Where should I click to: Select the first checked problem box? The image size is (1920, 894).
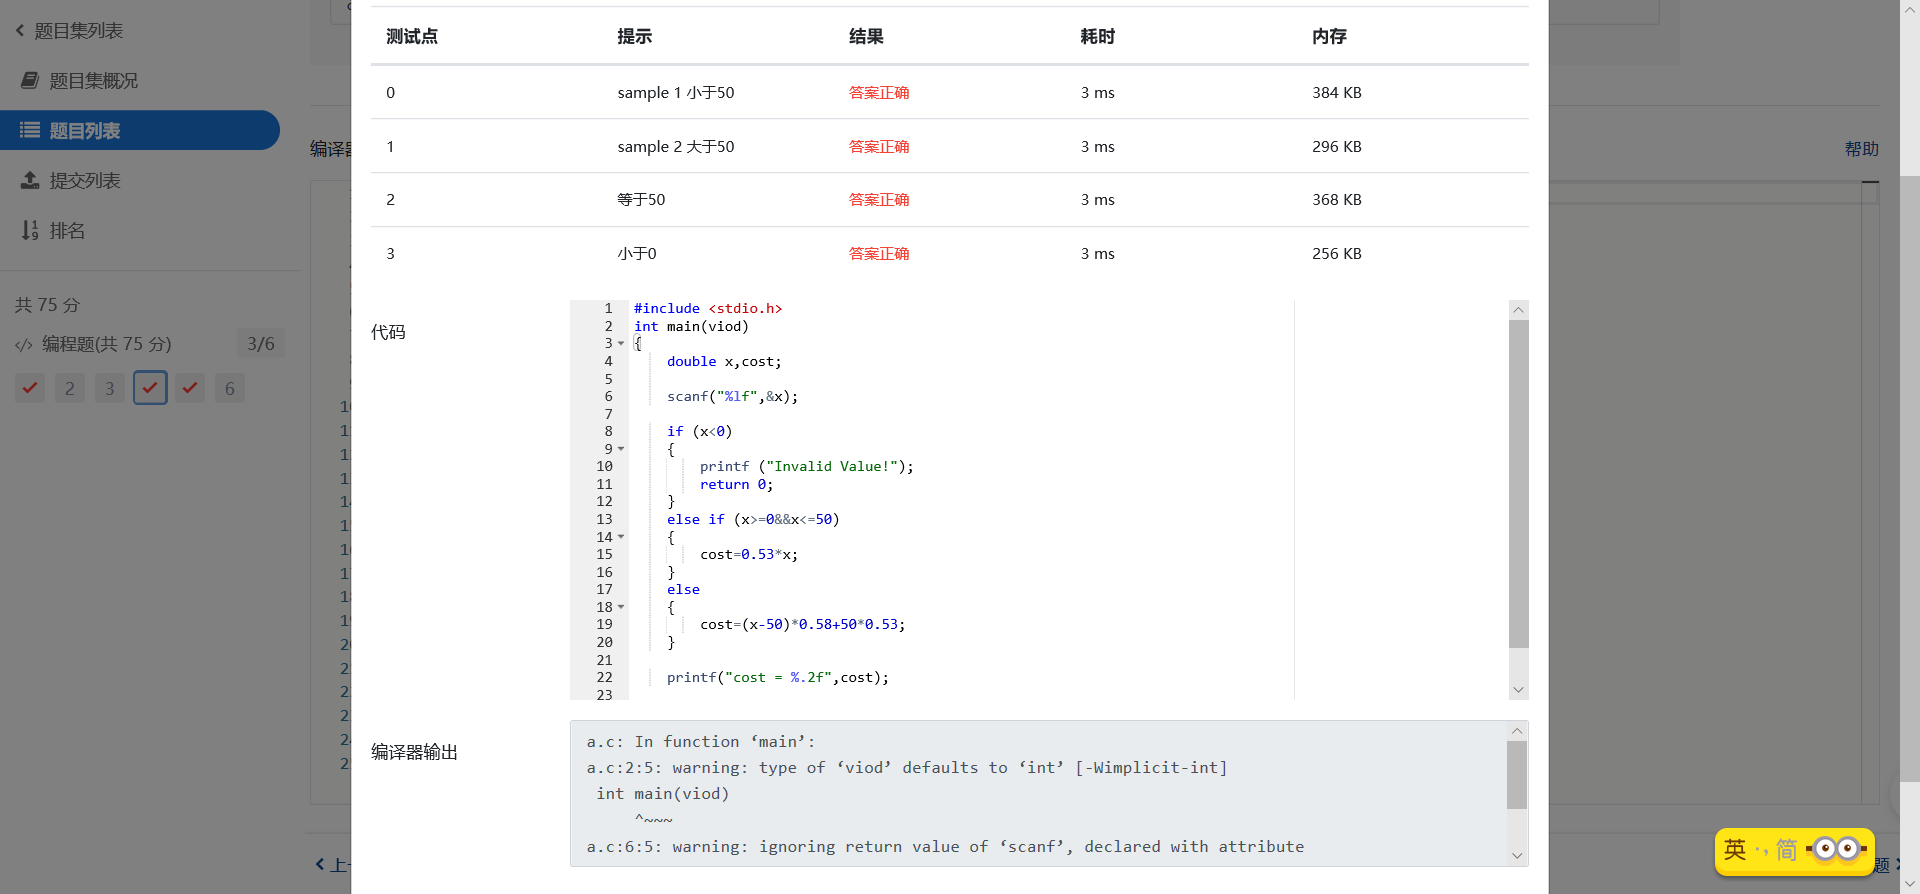(x=30, y=388)
